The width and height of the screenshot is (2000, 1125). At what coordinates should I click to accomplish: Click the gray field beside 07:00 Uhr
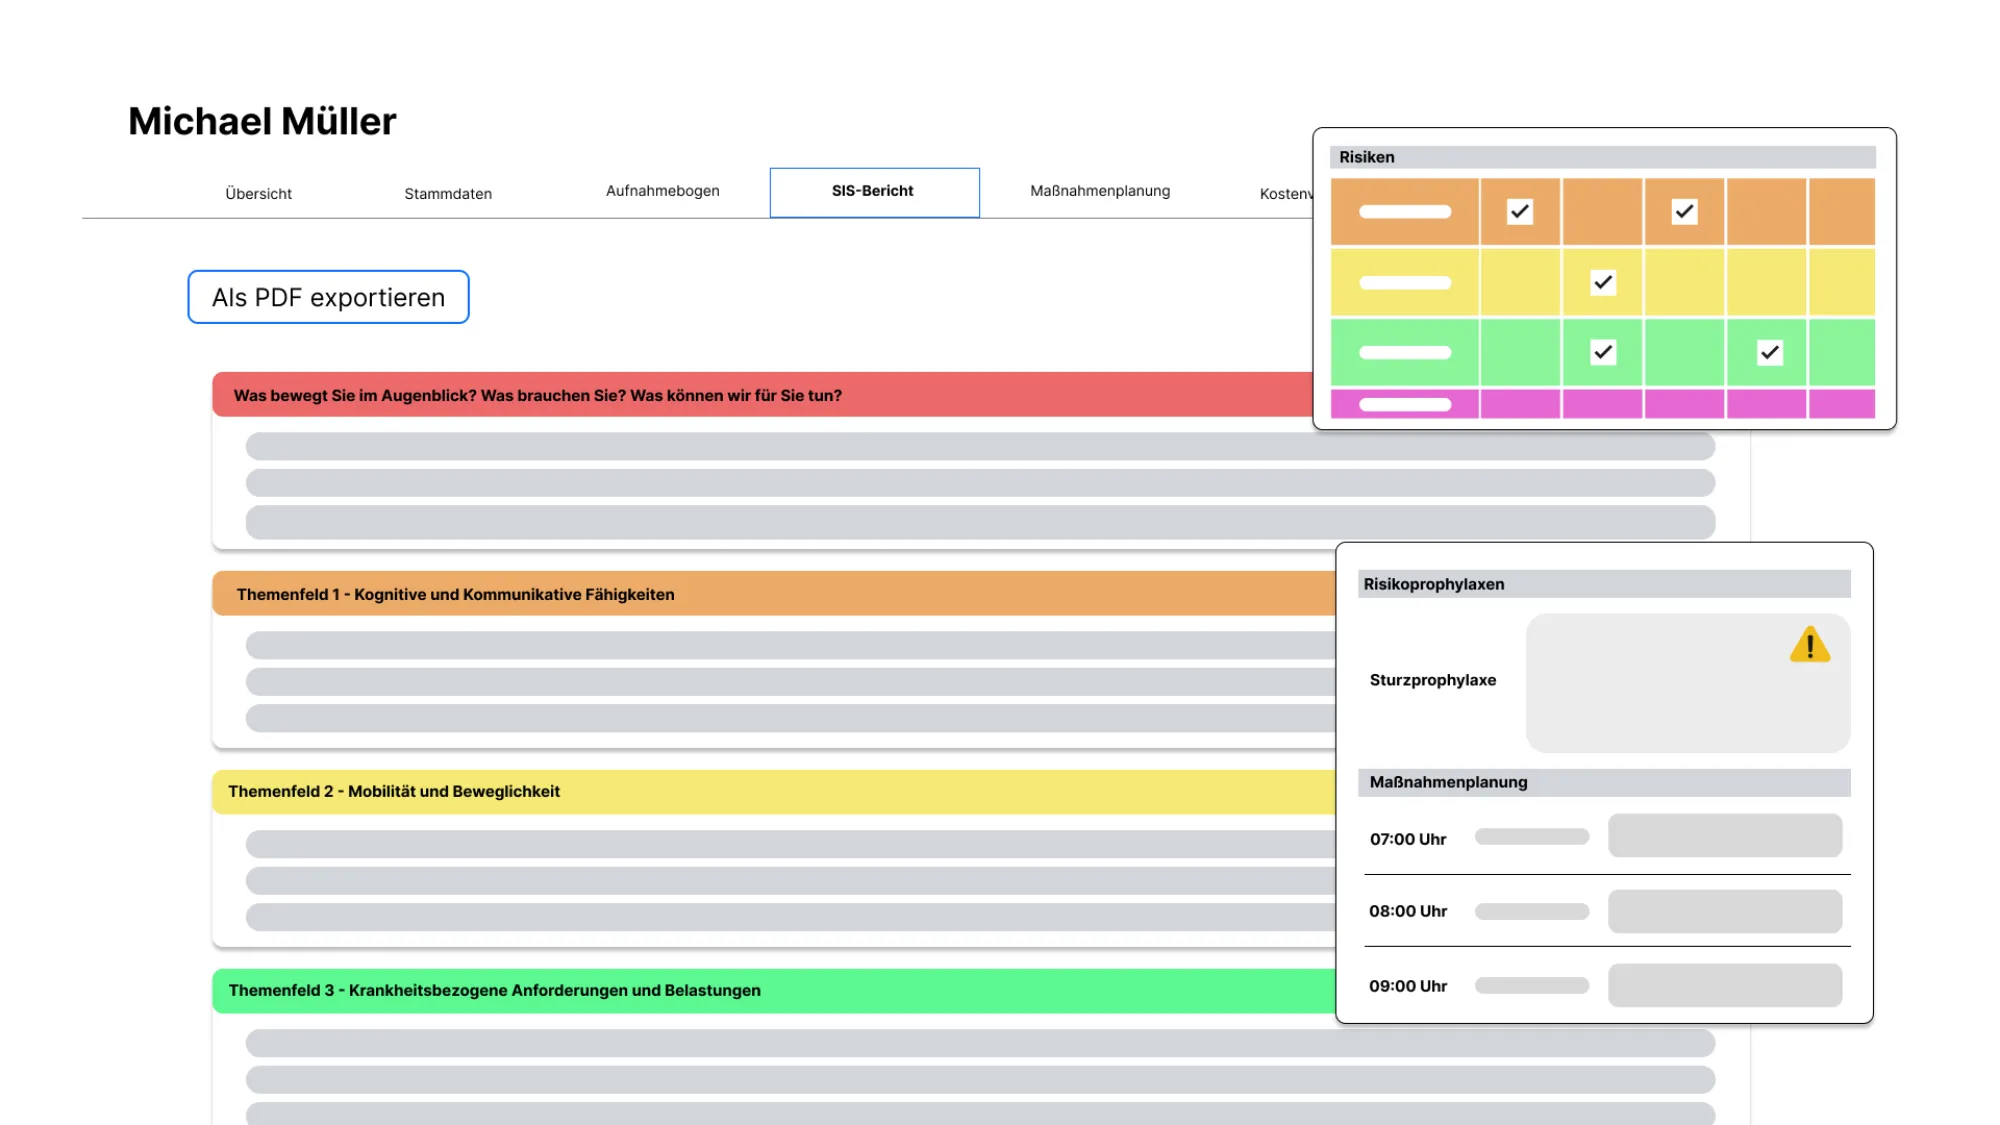(x=1725, y=835)
